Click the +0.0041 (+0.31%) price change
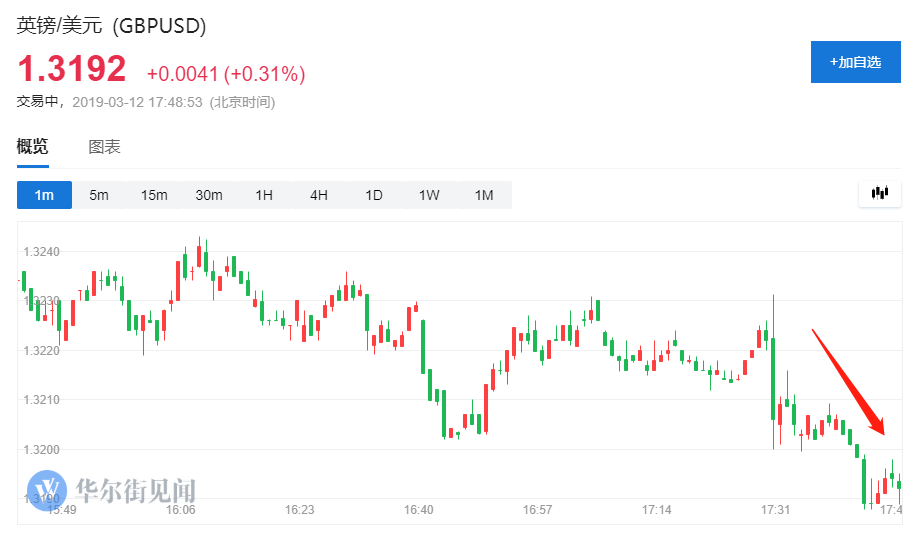Viewport: 913px width, 534px height. pyautogui.click(x=226, y=73)
